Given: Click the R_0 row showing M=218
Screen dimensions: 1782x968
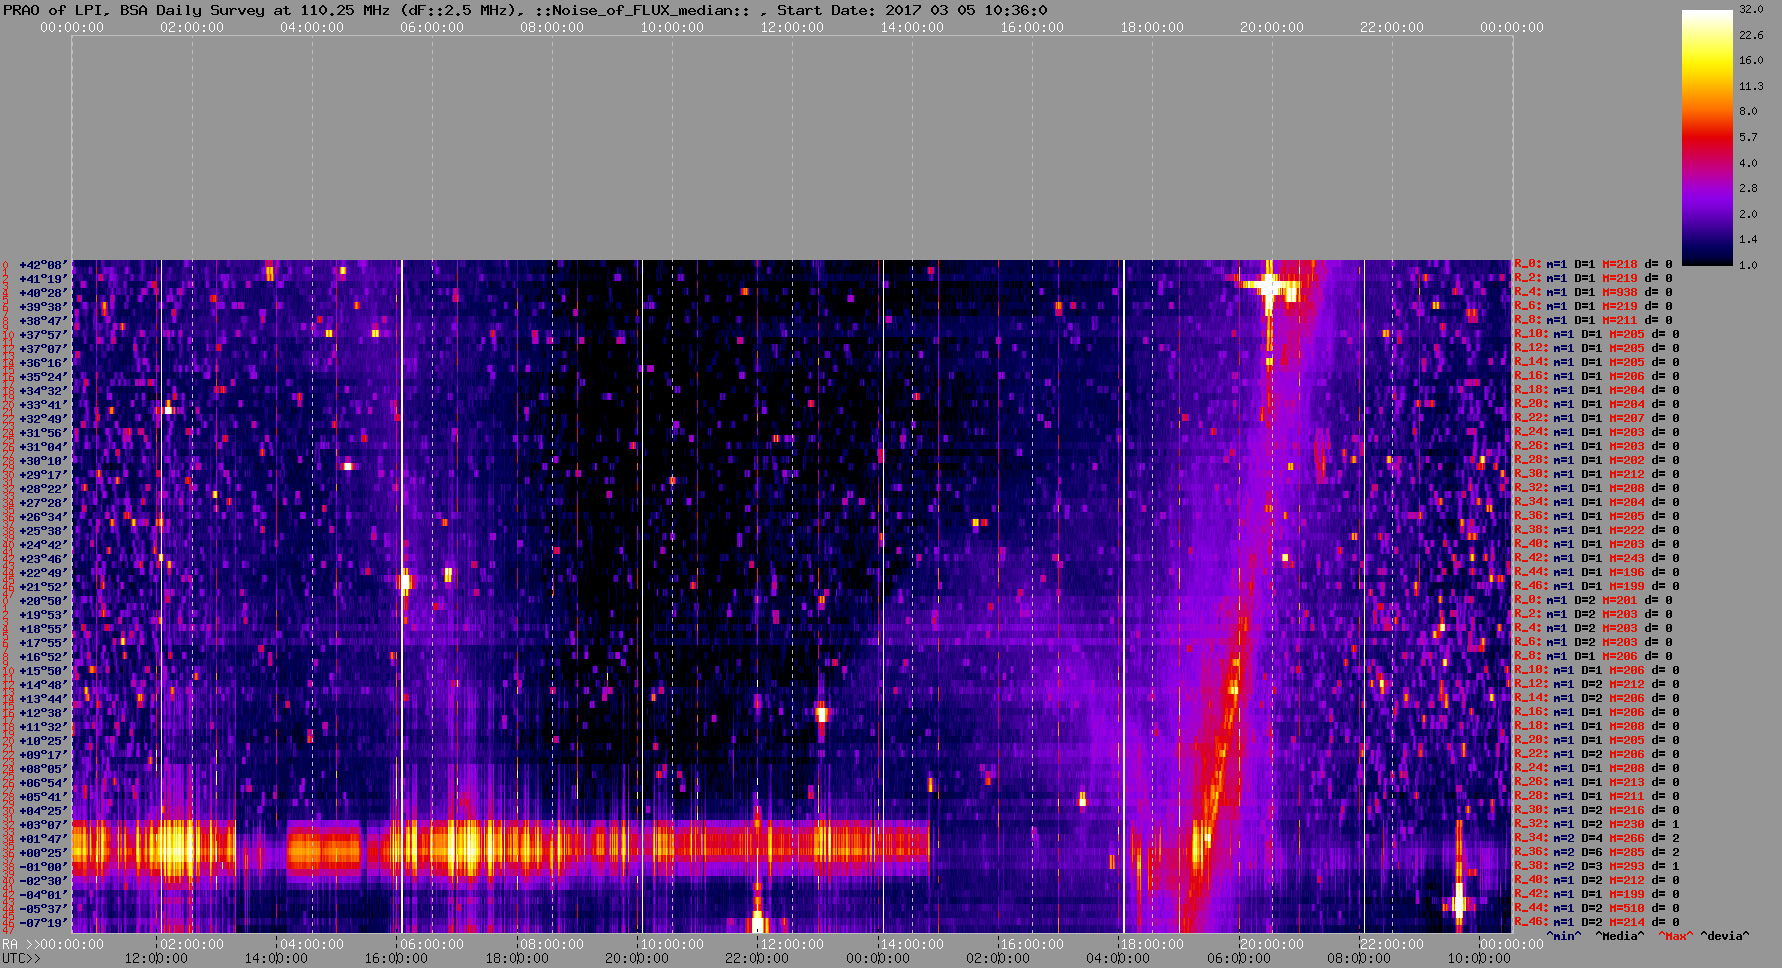Looking at the screenshot, I should tap(1593, 264).
